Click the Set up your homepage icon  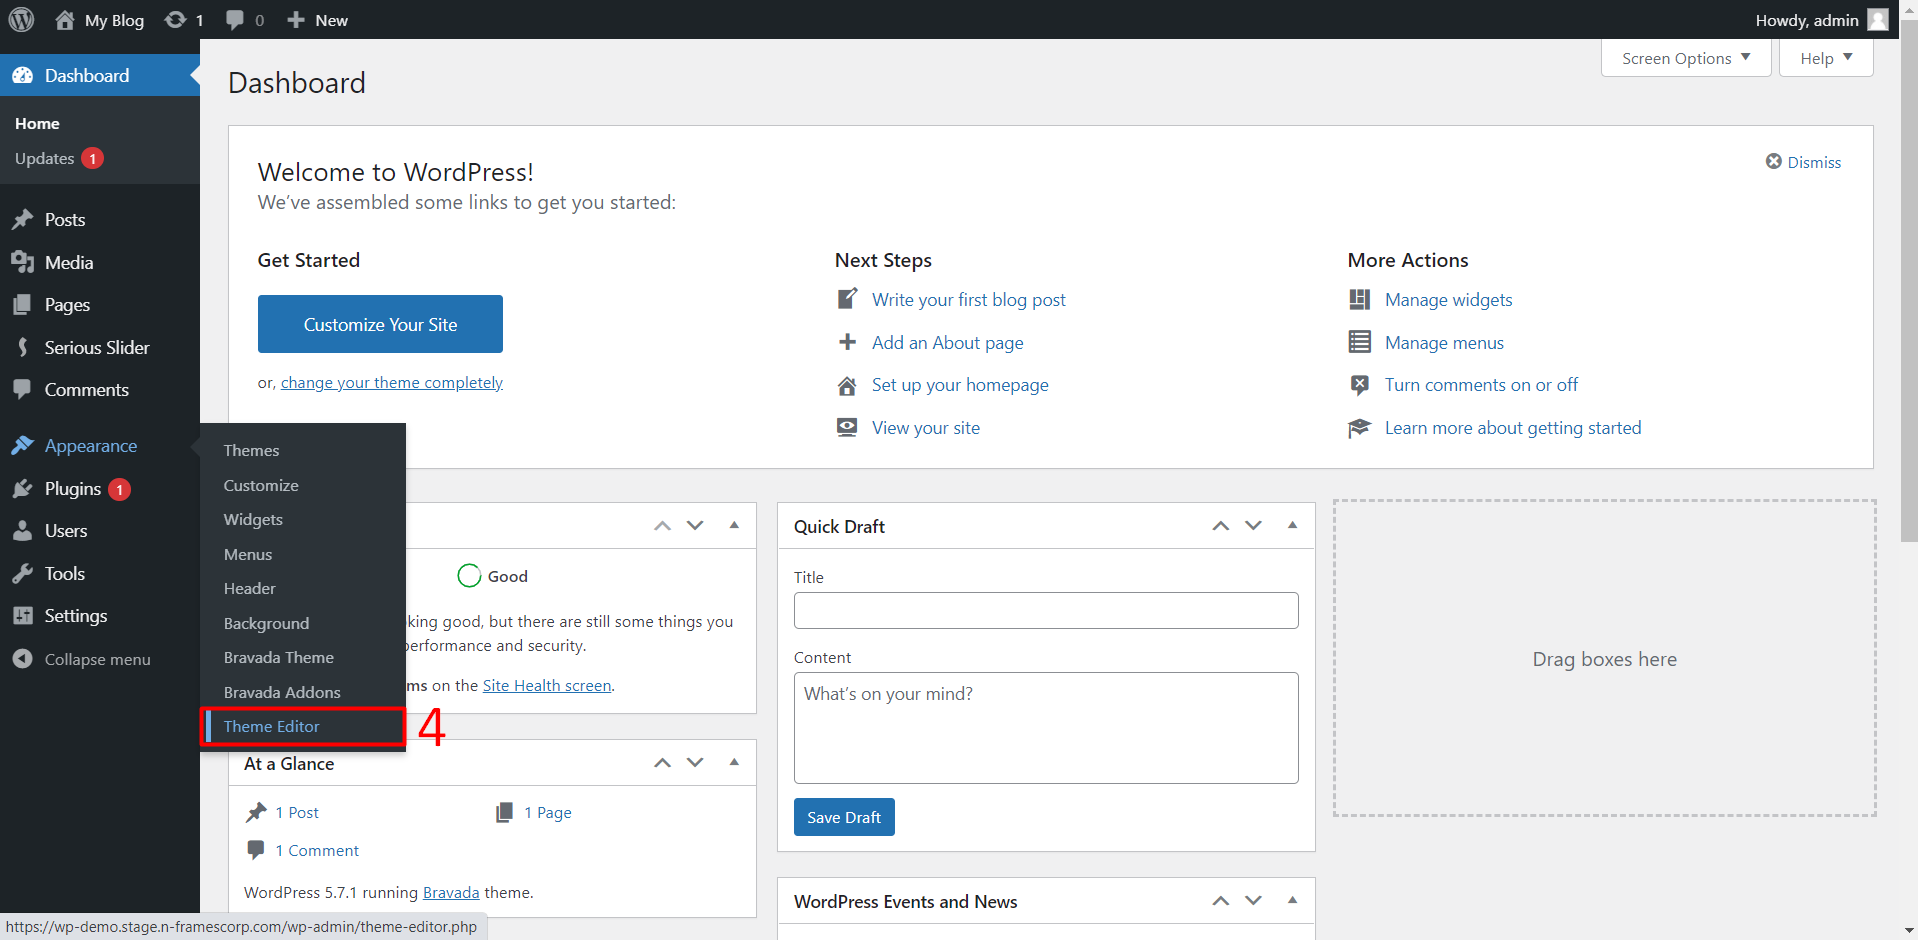point(847,386)
